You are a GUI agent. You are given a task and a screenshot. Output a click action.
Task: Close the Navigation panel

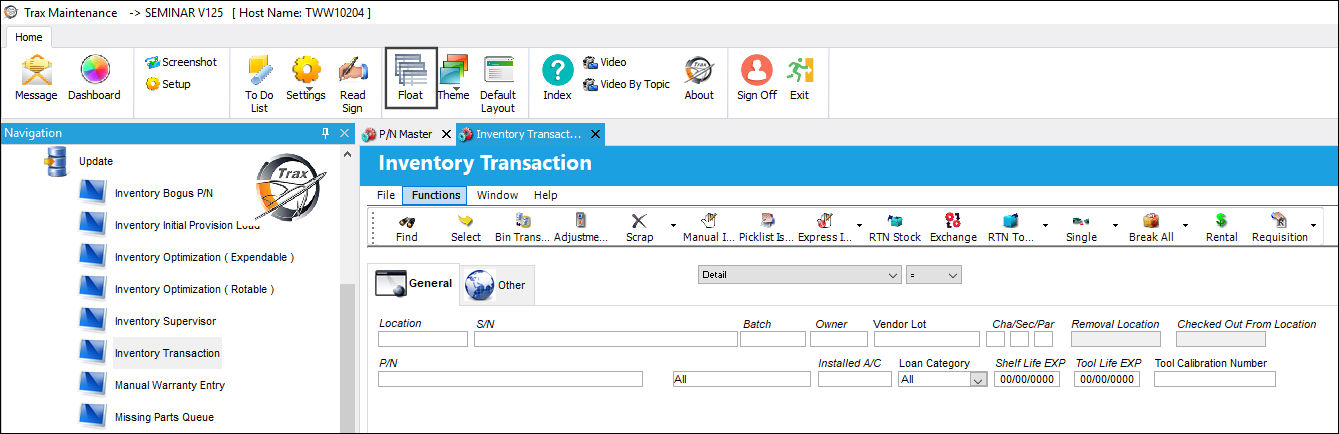click(x=344, y=133)
